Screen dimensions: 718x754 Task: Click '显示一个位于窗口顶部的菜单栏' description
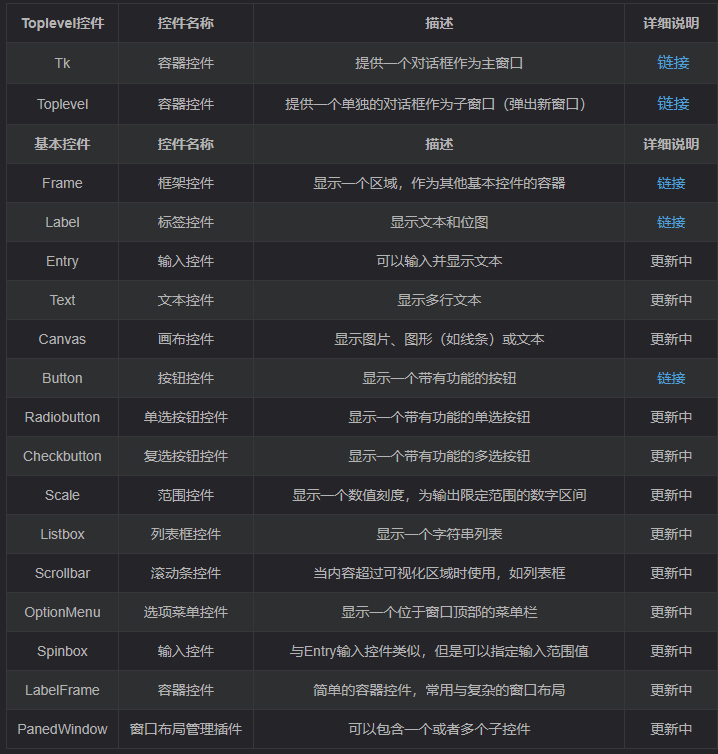point(439,612)
